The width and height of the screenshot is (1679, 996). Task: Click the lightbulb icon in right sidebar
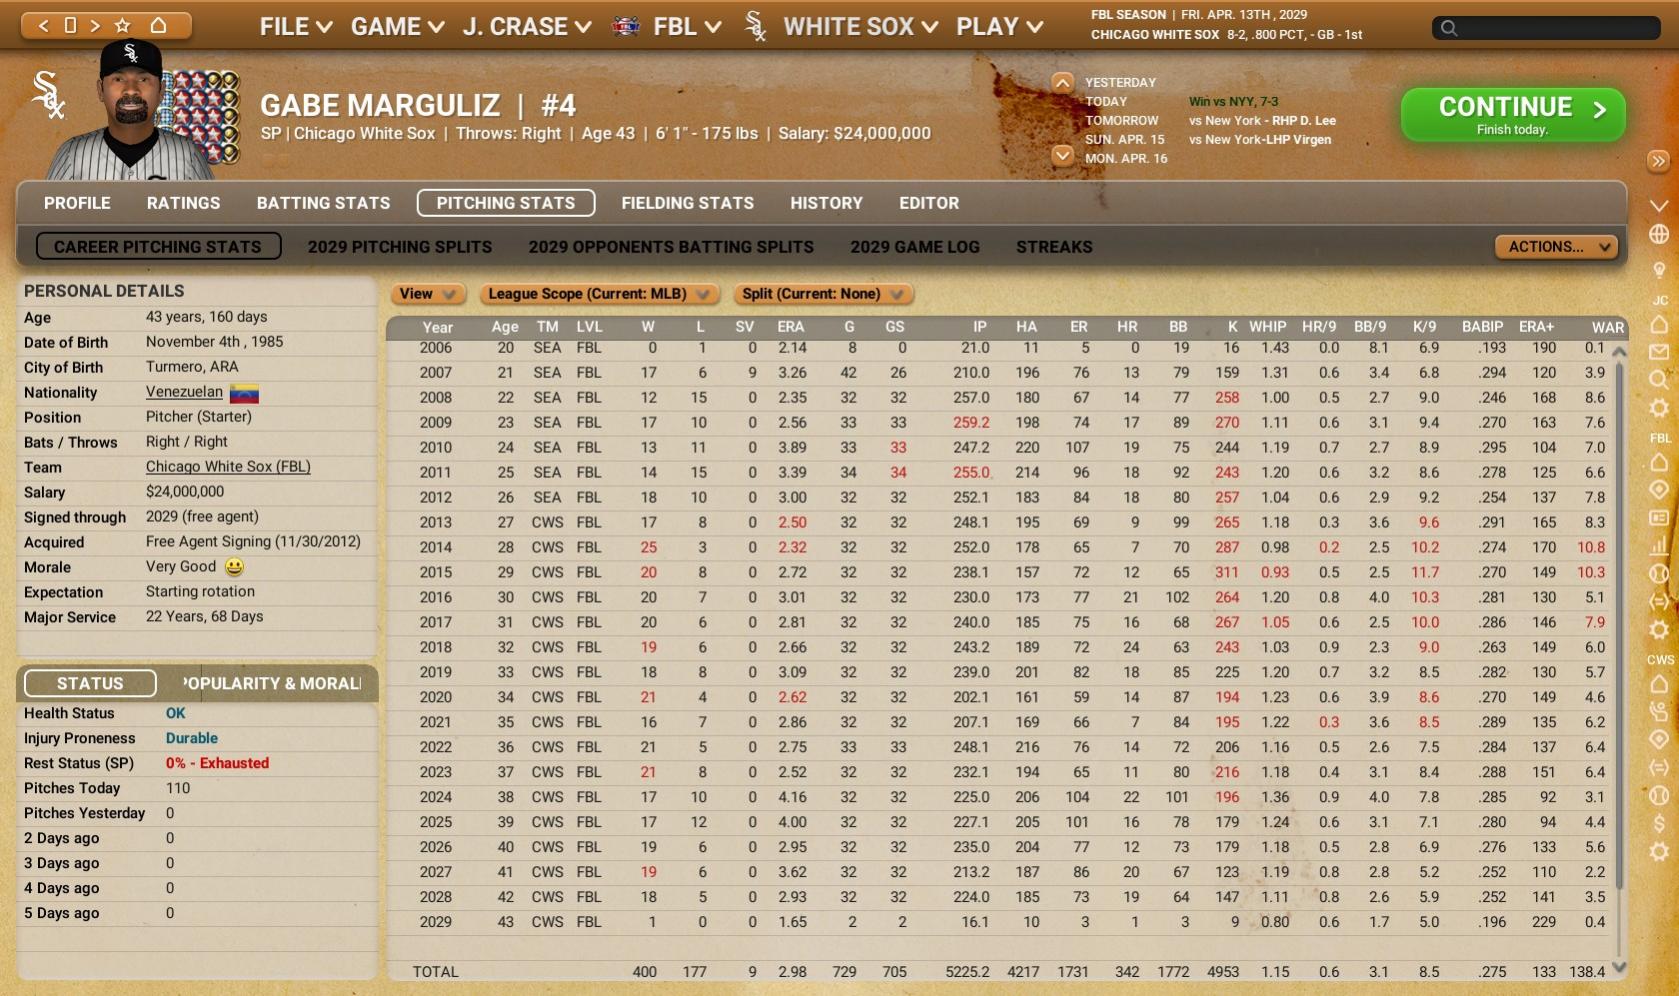(x=1659, y=270)
